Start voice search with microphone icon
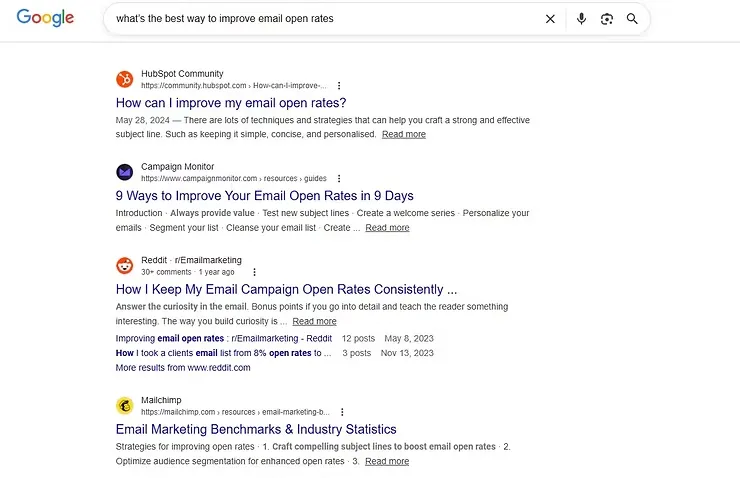Viewport: 740px width, 478px height. coord(581,19)
